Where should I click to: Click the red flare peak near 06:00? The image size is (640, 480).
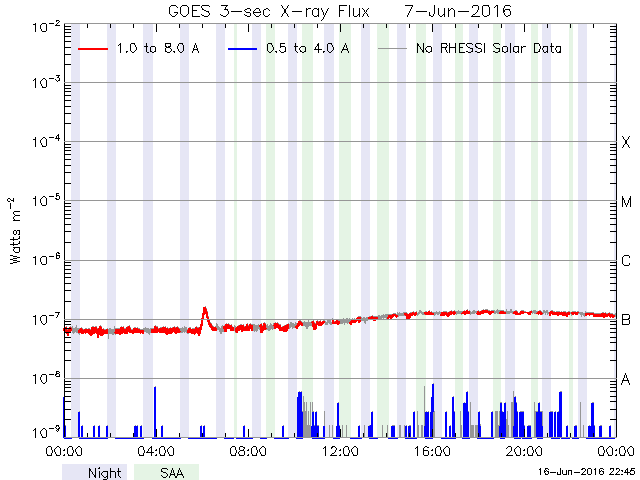[x=205, y=309]
